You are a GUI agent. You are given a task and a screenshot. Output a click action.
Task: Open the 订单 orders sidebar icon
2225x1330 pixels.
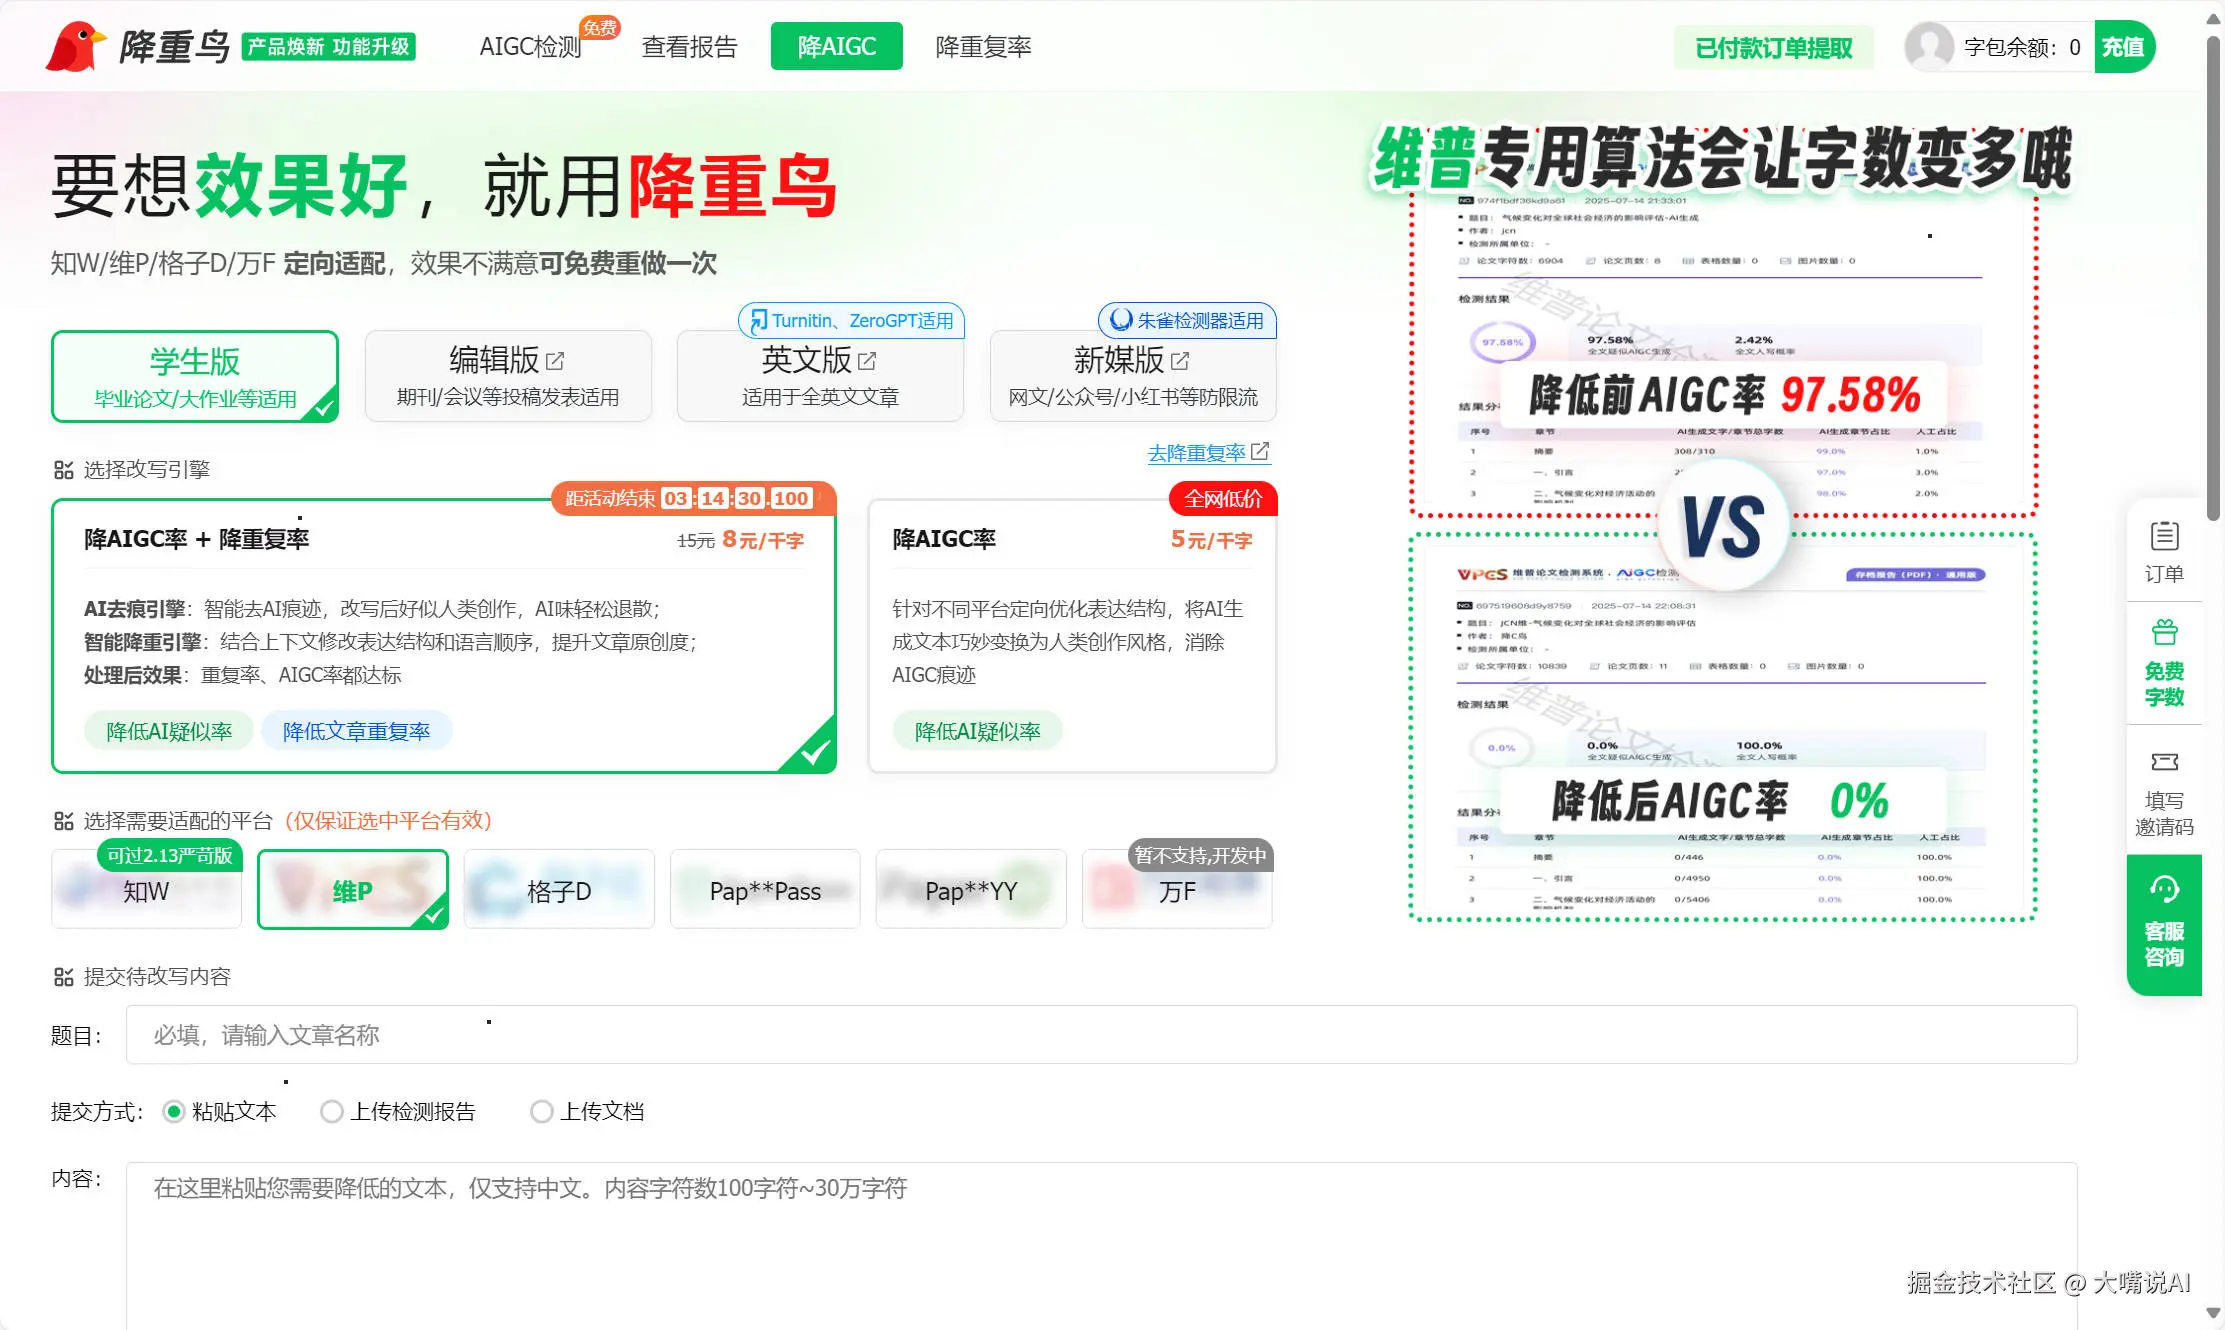2164,538
